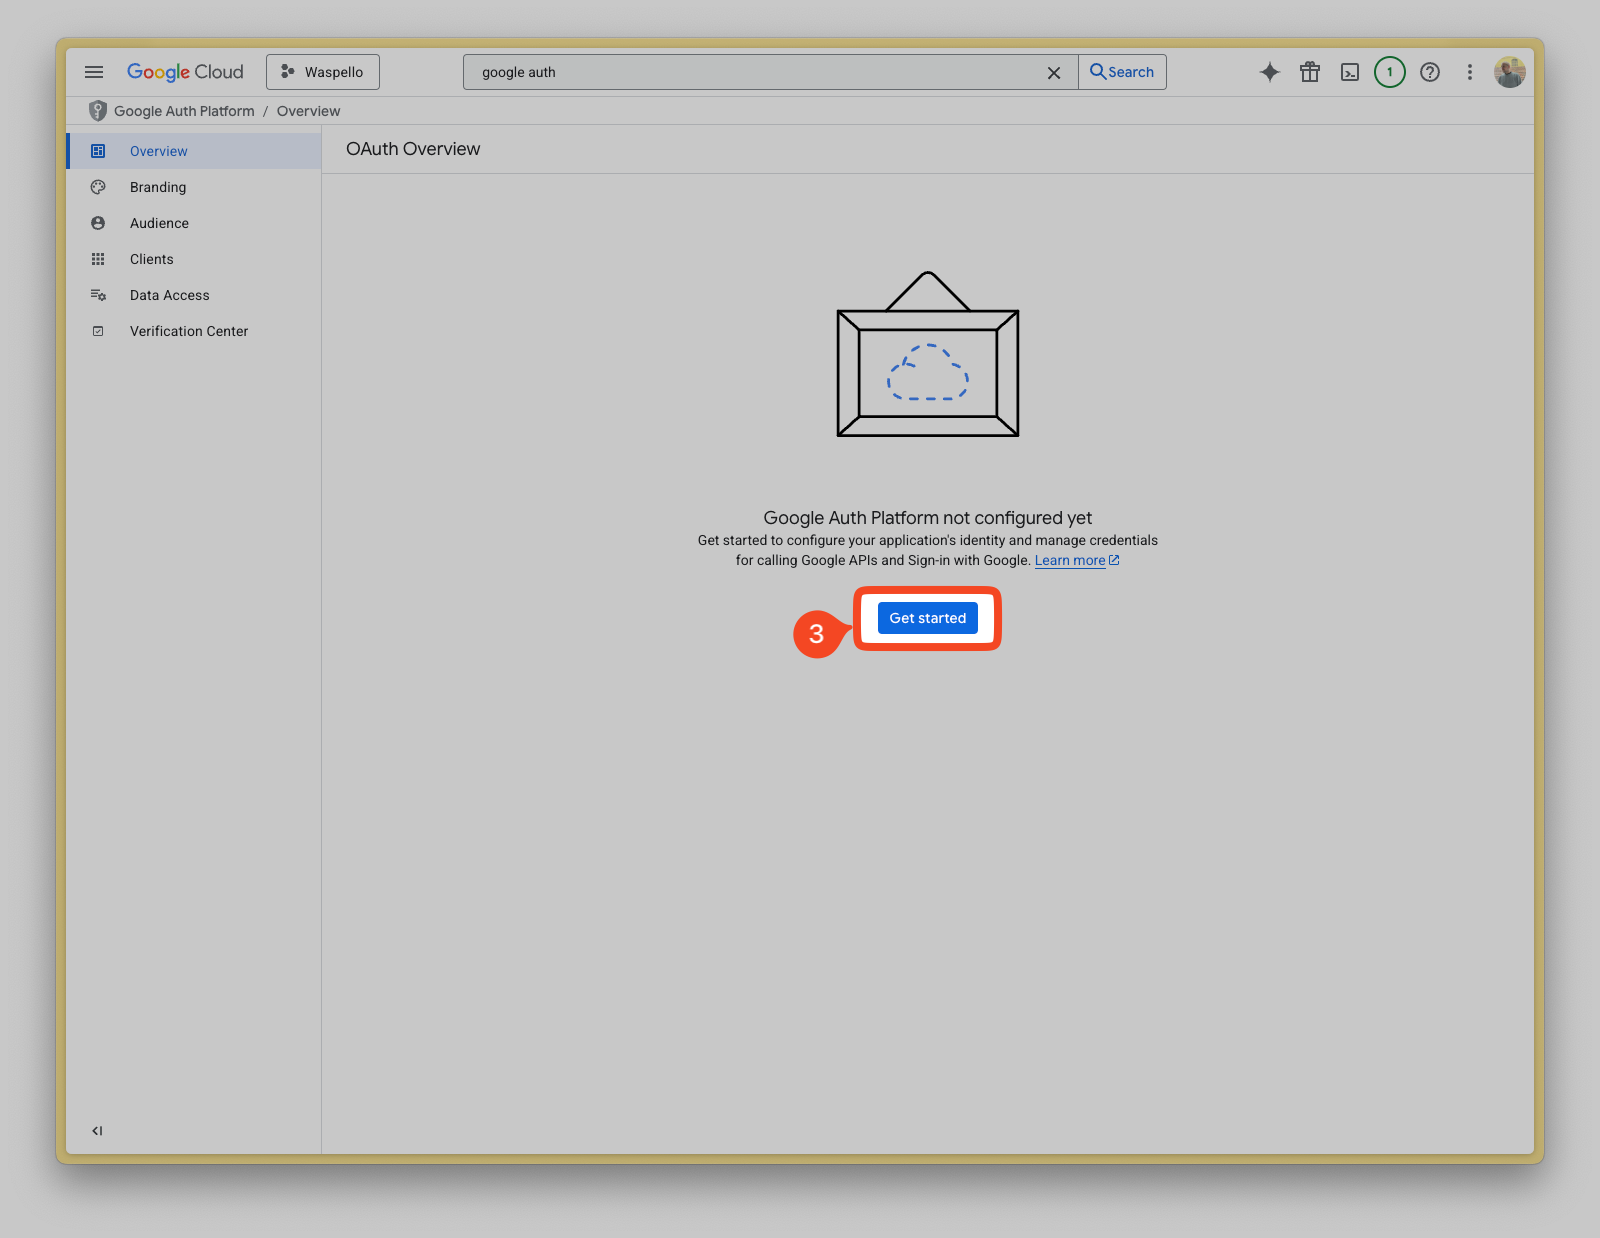
Task: Switch to the Overview tab
Action: click(158, 151)
